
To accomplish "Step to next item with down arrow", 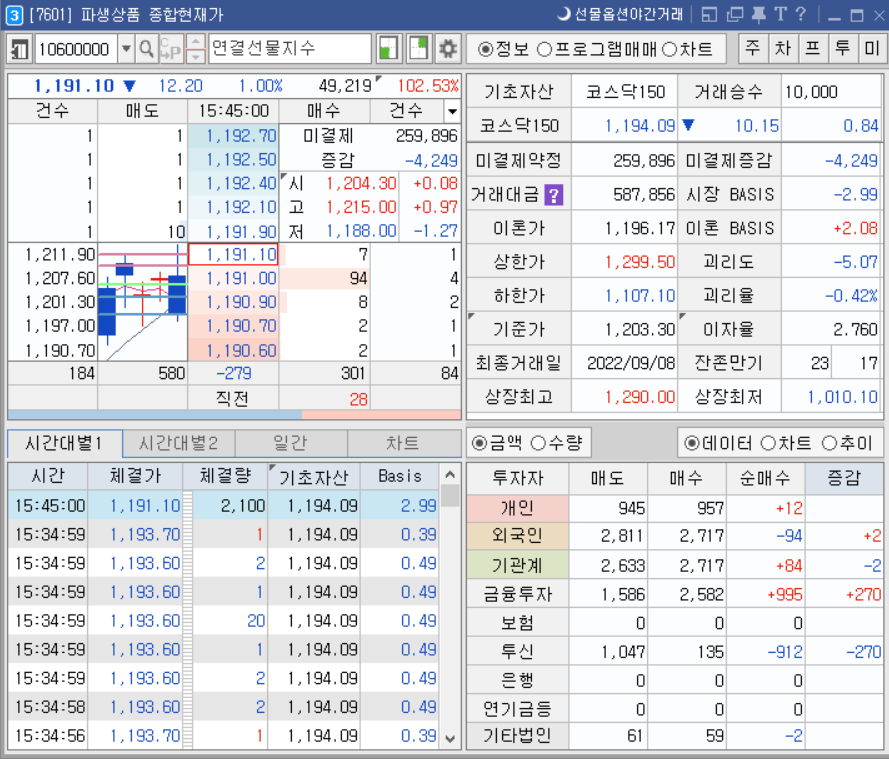I will [195, 56].
